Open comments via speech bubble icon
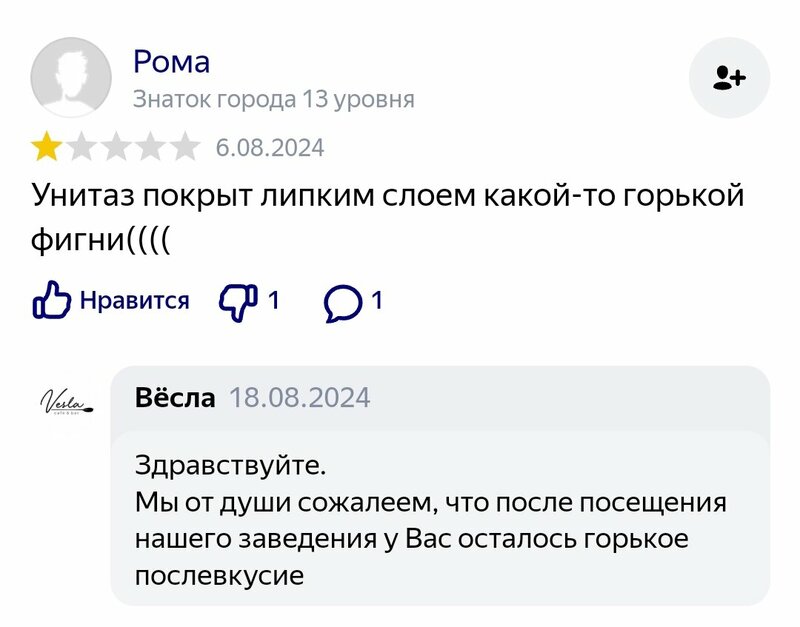Image resolution: width=800 pixels, height=627 pixels. pyautogui.click(x=343, y=303)
